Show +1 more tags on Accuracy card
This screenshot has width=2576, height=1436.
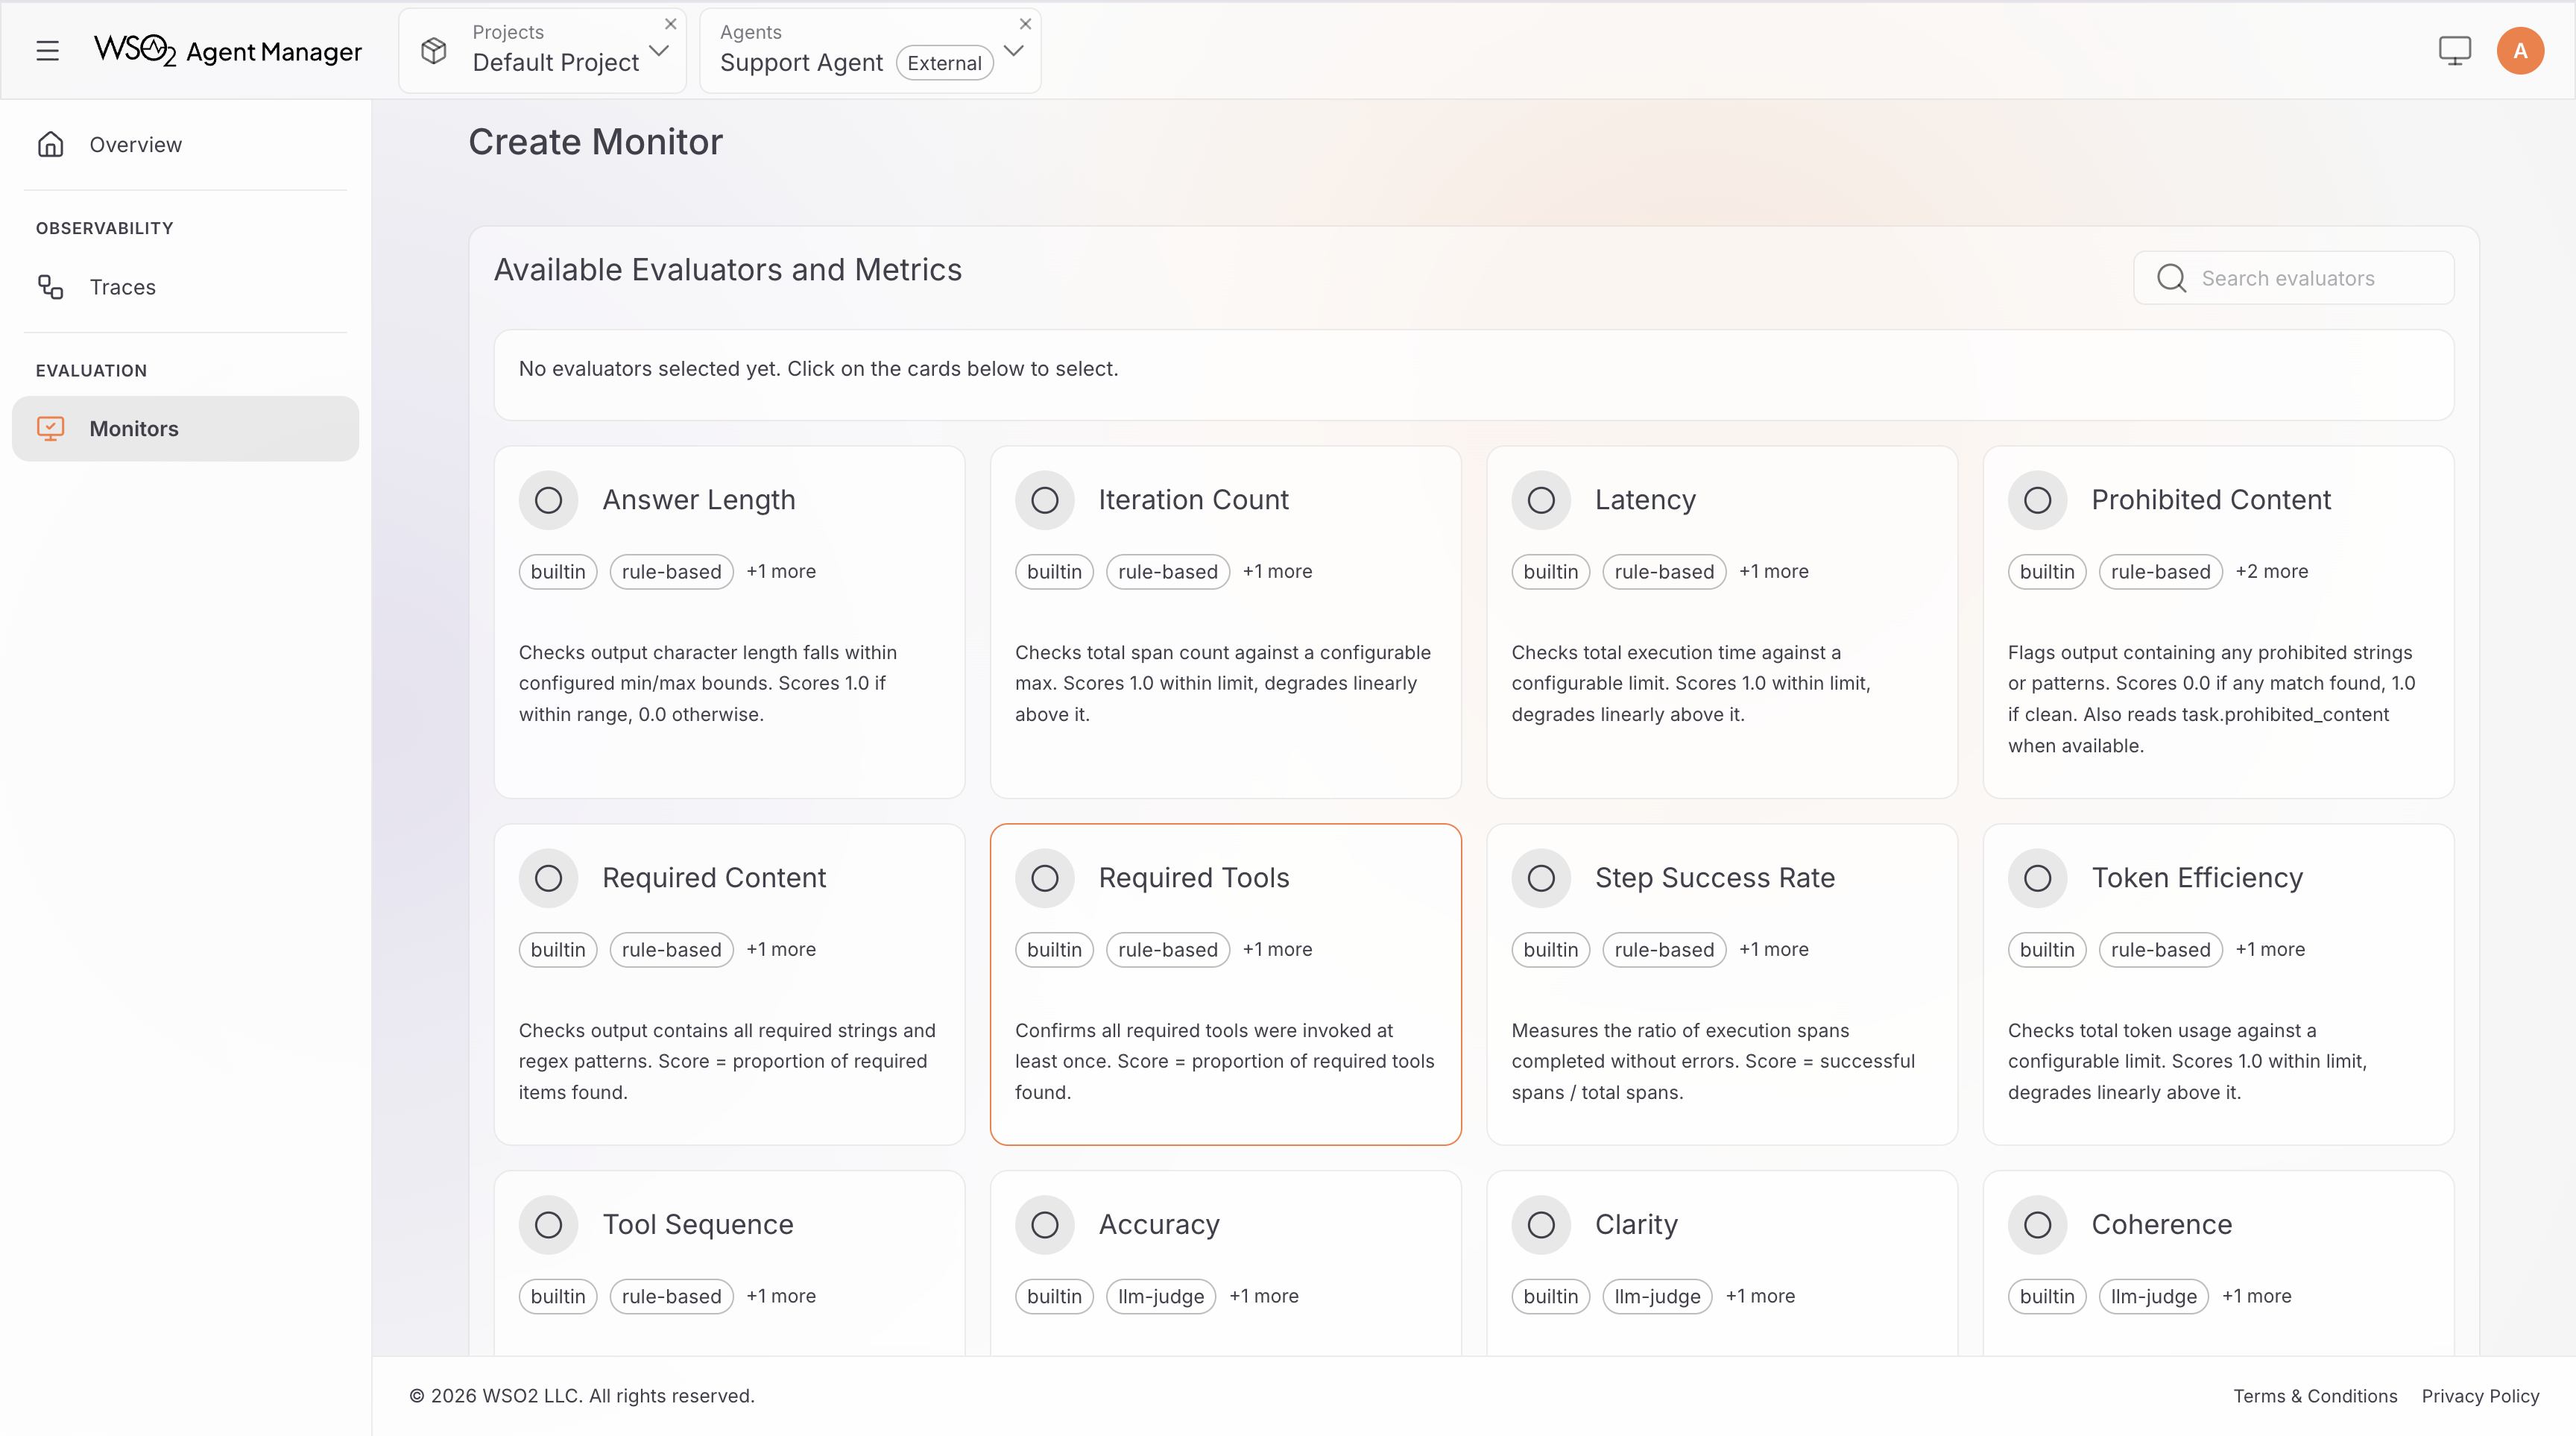1263,1297
